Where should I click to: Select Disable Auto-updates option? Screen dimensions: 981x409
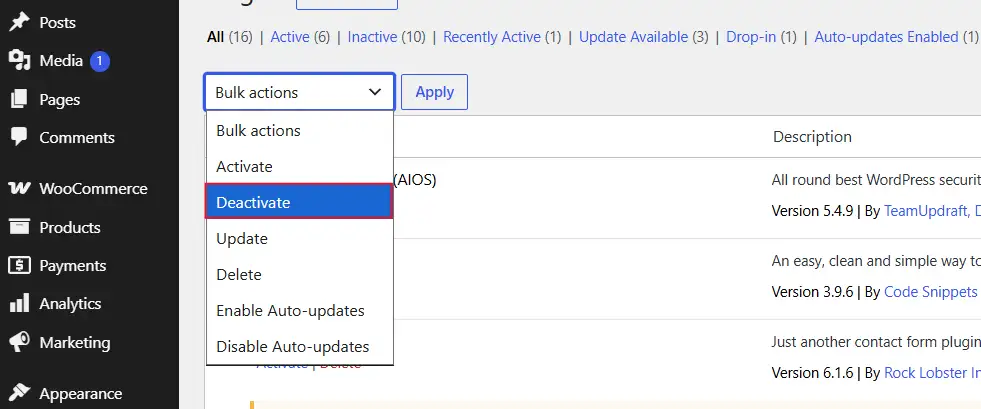point(300,346)
